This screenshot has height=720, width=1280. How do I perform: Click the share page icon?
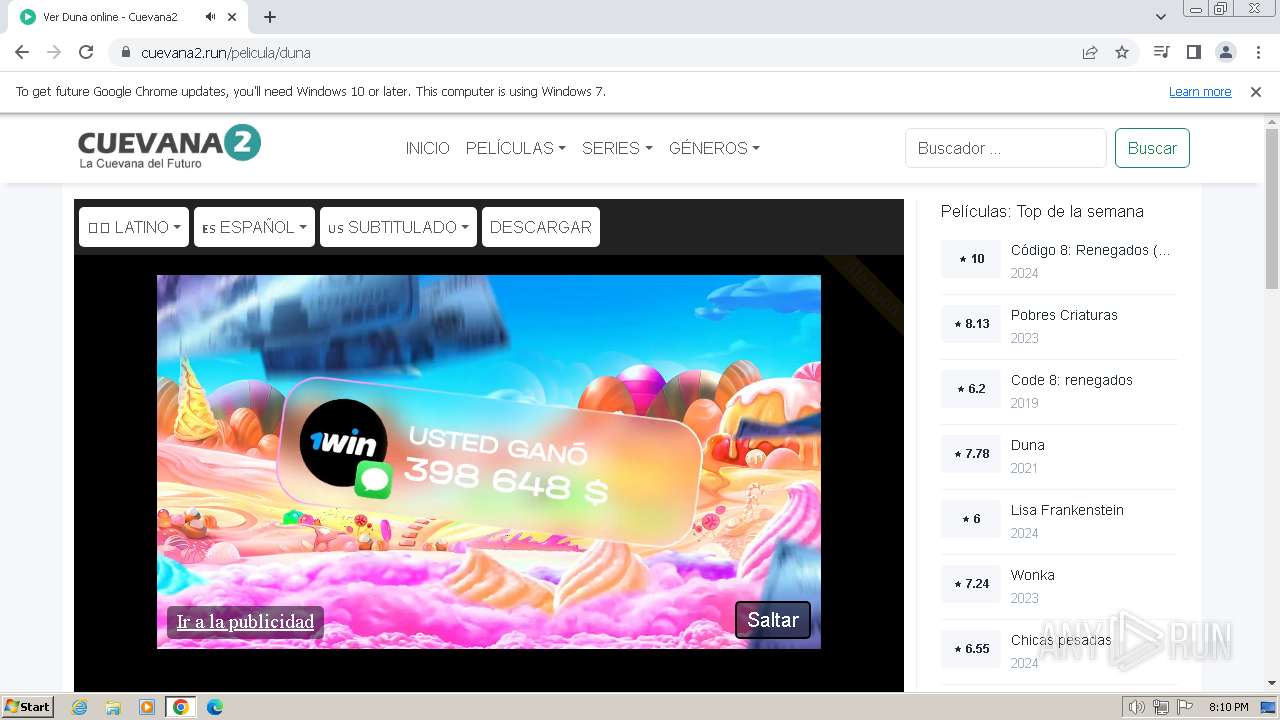(x=1090, y=53)
